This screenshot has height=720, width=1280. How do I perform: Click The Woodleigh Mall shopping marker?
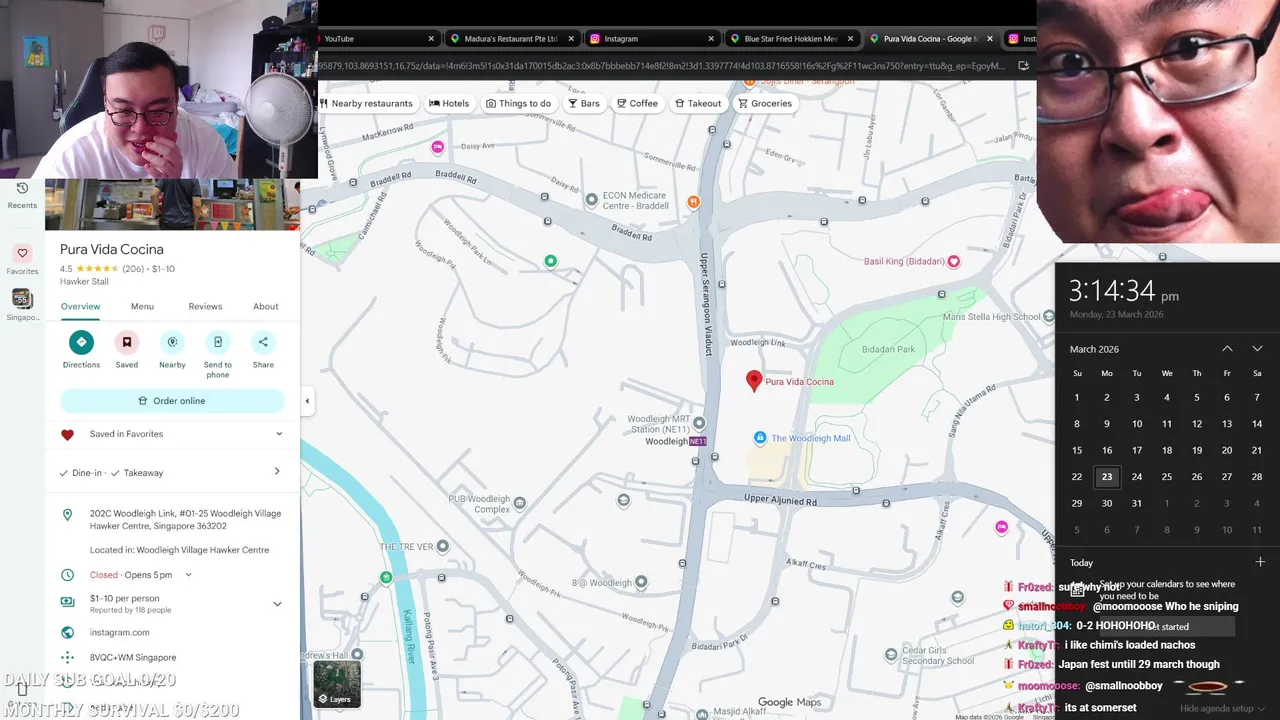point(760,438)
